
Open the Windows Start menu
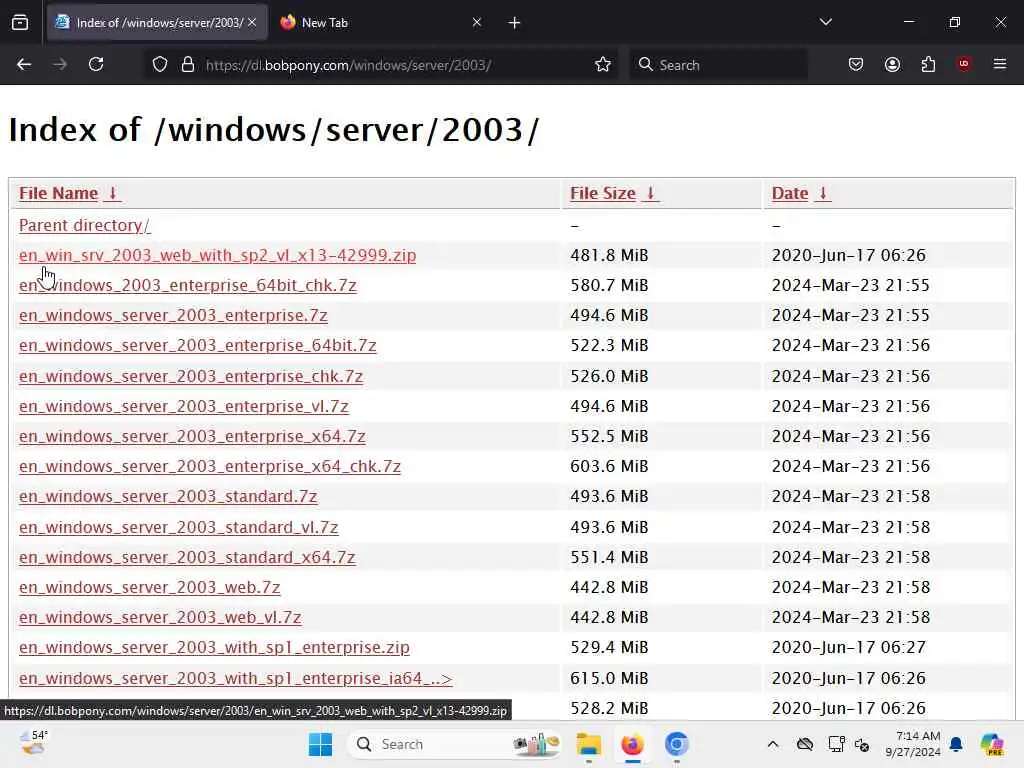[x=320, y=744]
